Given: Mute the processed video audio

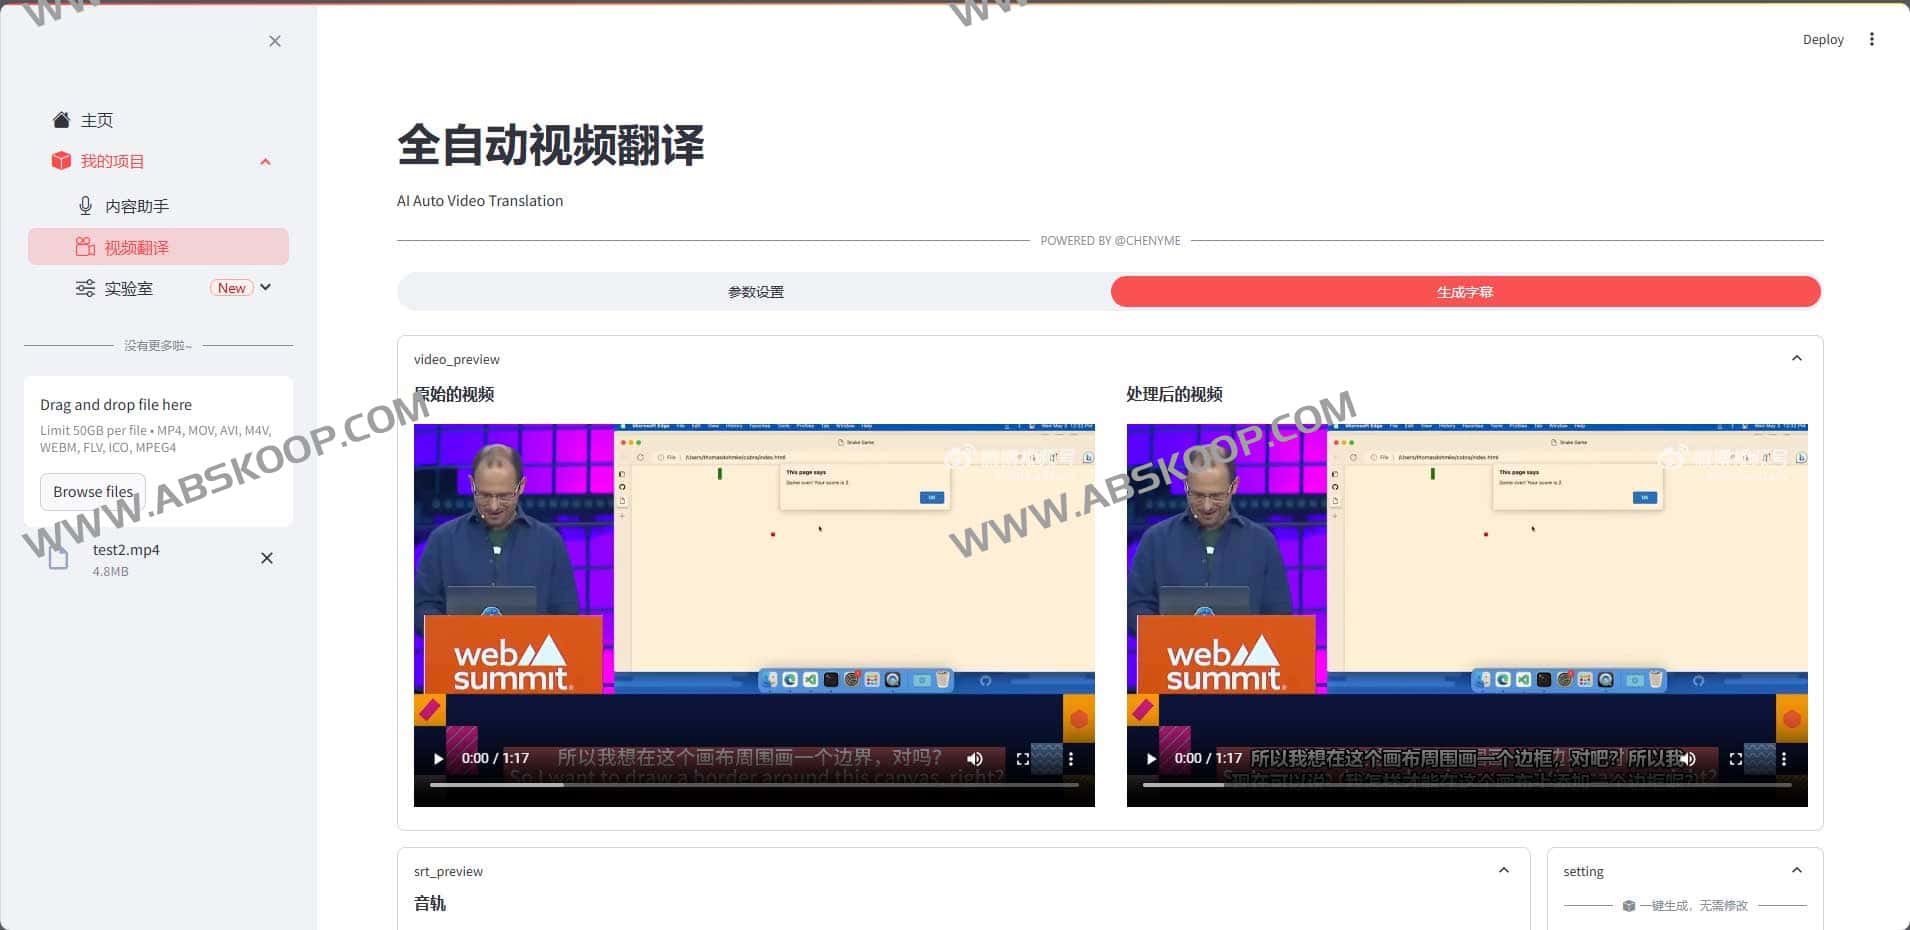Looking at the screenshot, I should 1690,758.
